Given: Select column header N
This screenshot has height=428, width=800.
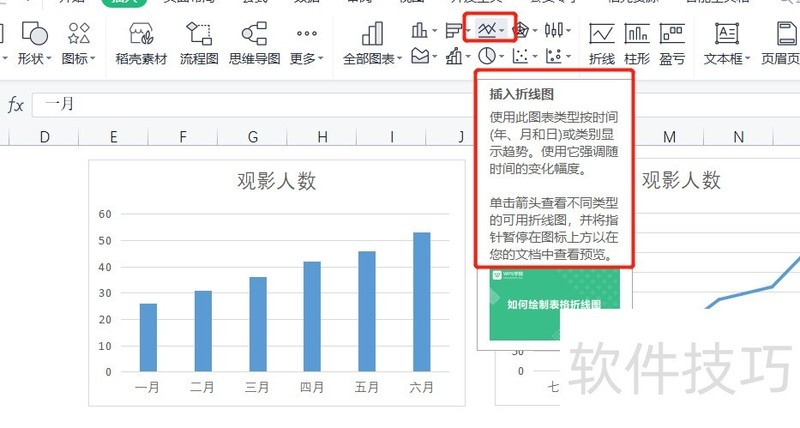Looking at the screenshot, I should [x=738, y=137].
